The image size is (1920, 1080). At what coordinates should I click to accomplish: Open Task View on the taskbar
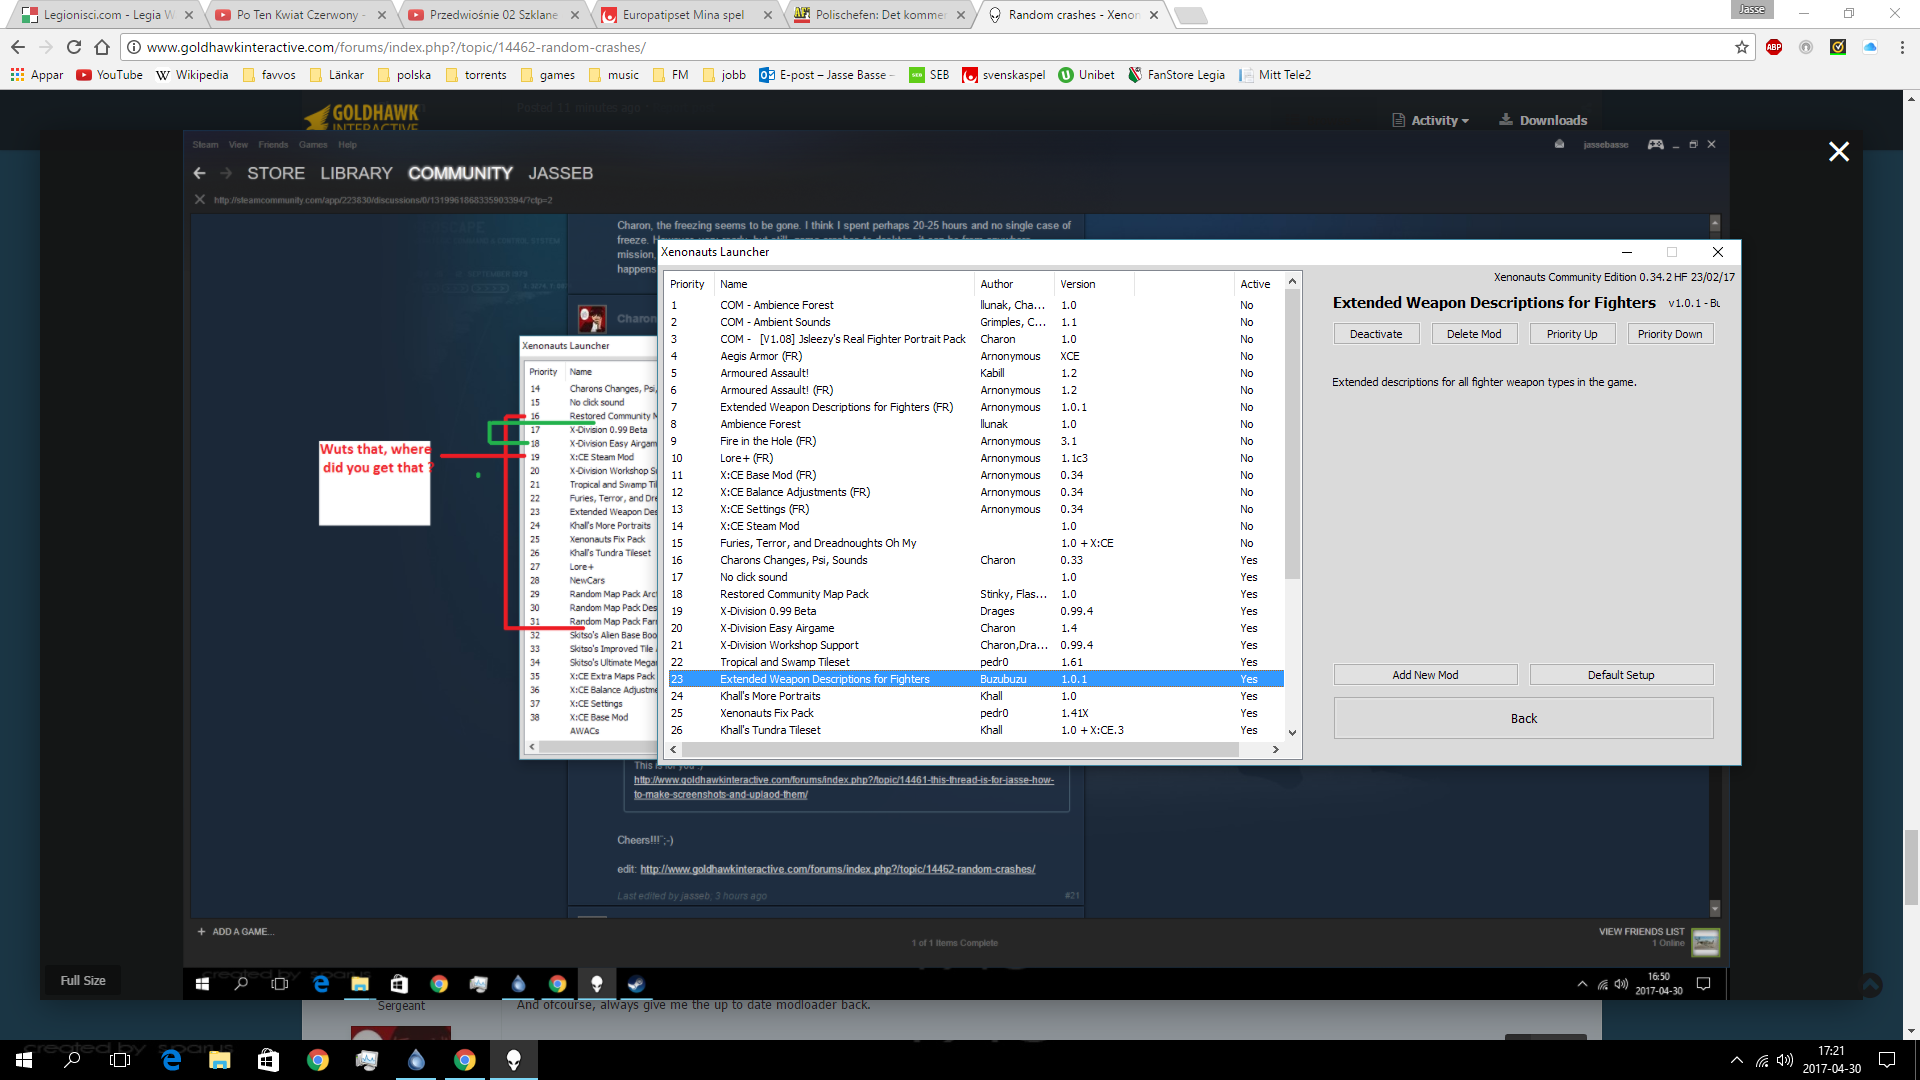point(120,1060)
